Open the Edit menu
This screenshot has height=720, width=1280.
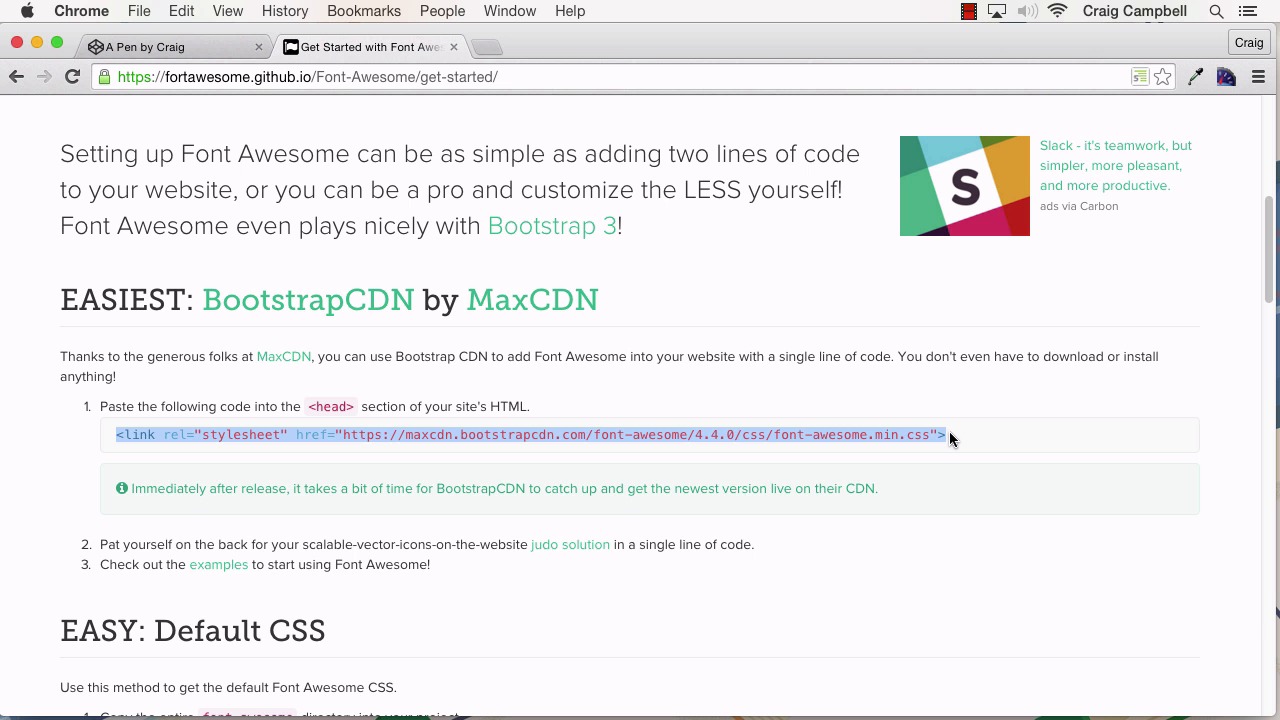tap(181, 11)
